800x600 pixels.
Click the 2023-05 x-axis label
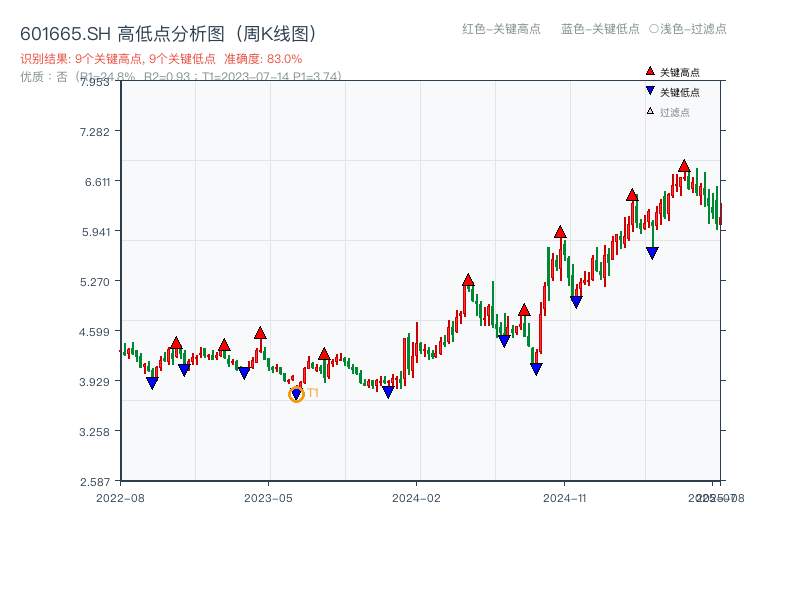pyautogui.click(x=268, y=498)
